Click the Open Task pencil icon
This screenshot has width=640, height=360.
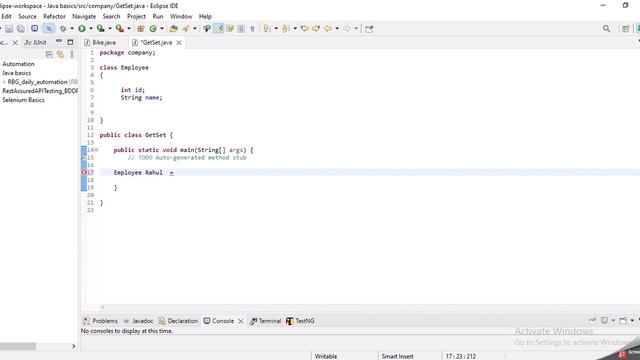tap(186, 29)
